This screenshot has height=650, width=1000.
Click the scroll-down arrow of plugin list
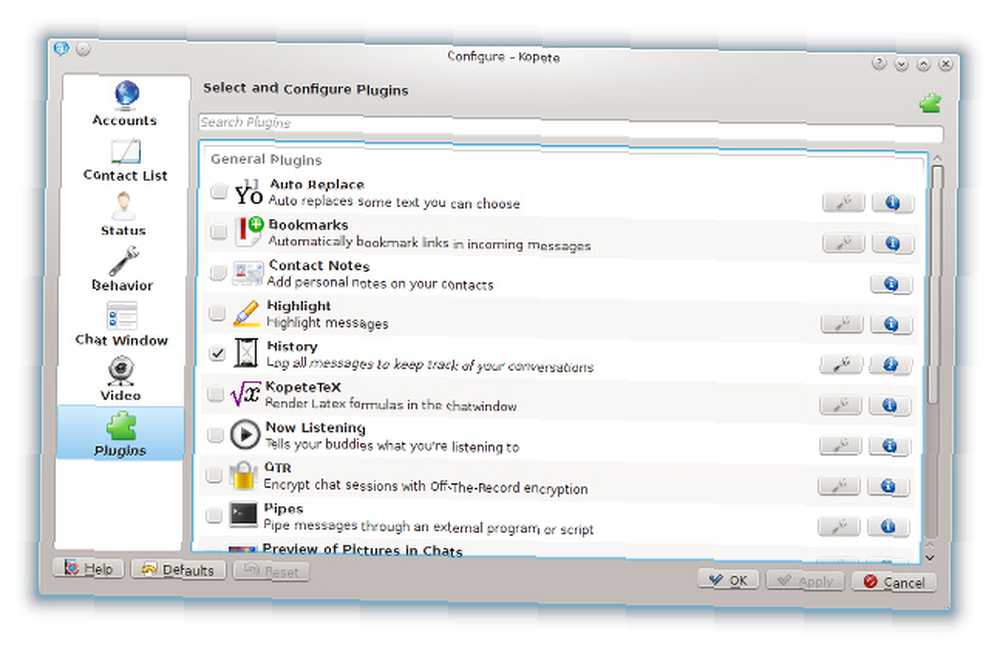930,557
